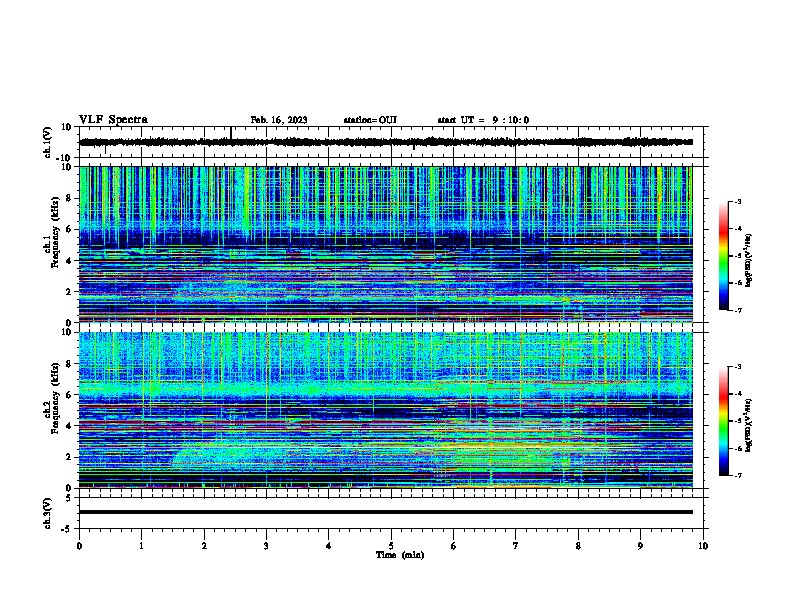792x612 pixels.
Task: Click the ch.2 spectrogram "4" kHz tick label
Action: pos(70,426)
